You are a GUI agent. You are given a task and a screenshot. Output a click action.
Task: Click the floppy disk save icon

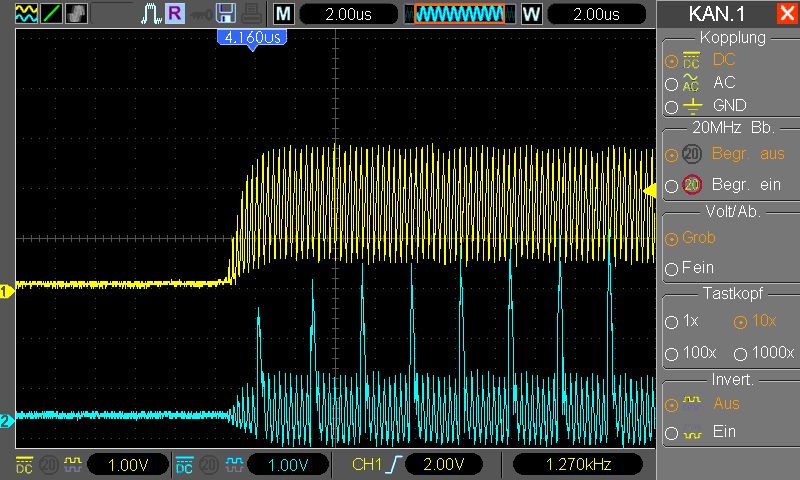226,14
